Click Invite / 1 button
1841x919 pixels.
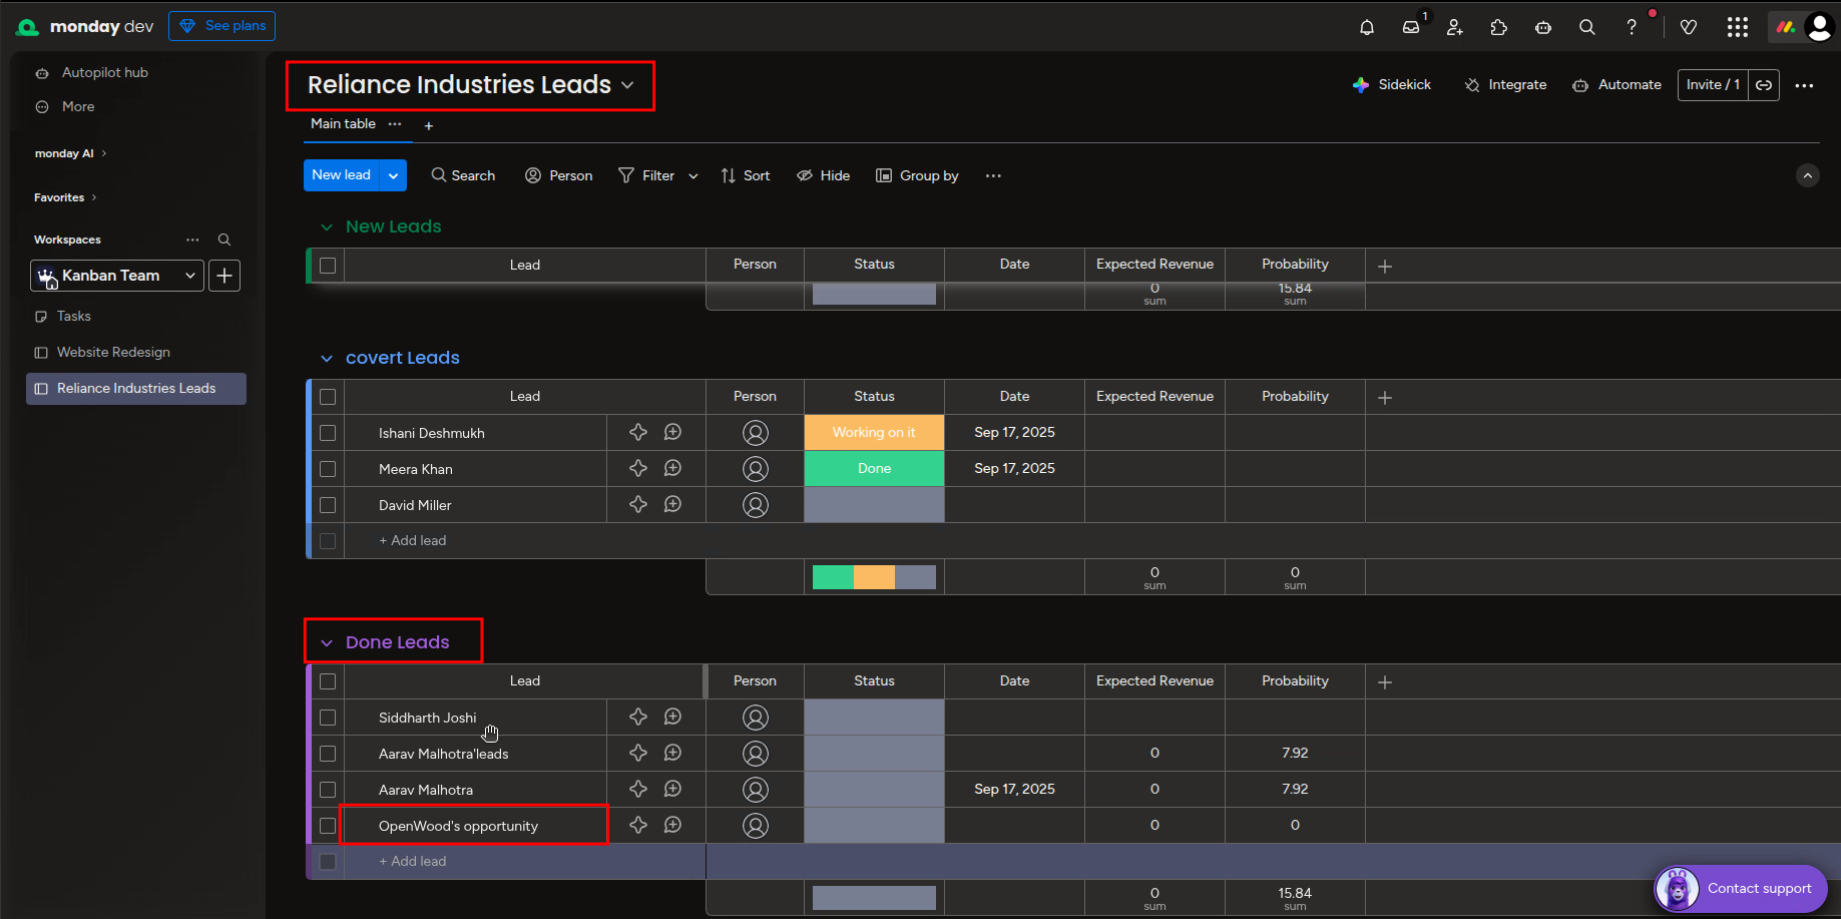pos(1713,85)
